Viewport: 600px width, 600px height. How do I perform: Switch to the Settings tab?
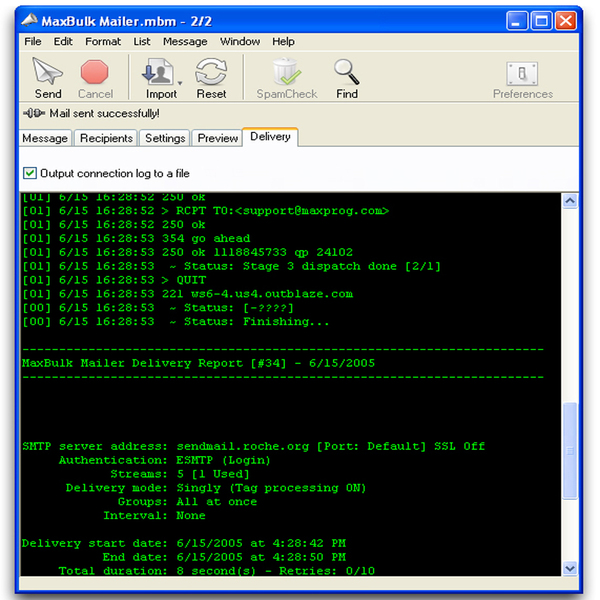coord(165,138)
